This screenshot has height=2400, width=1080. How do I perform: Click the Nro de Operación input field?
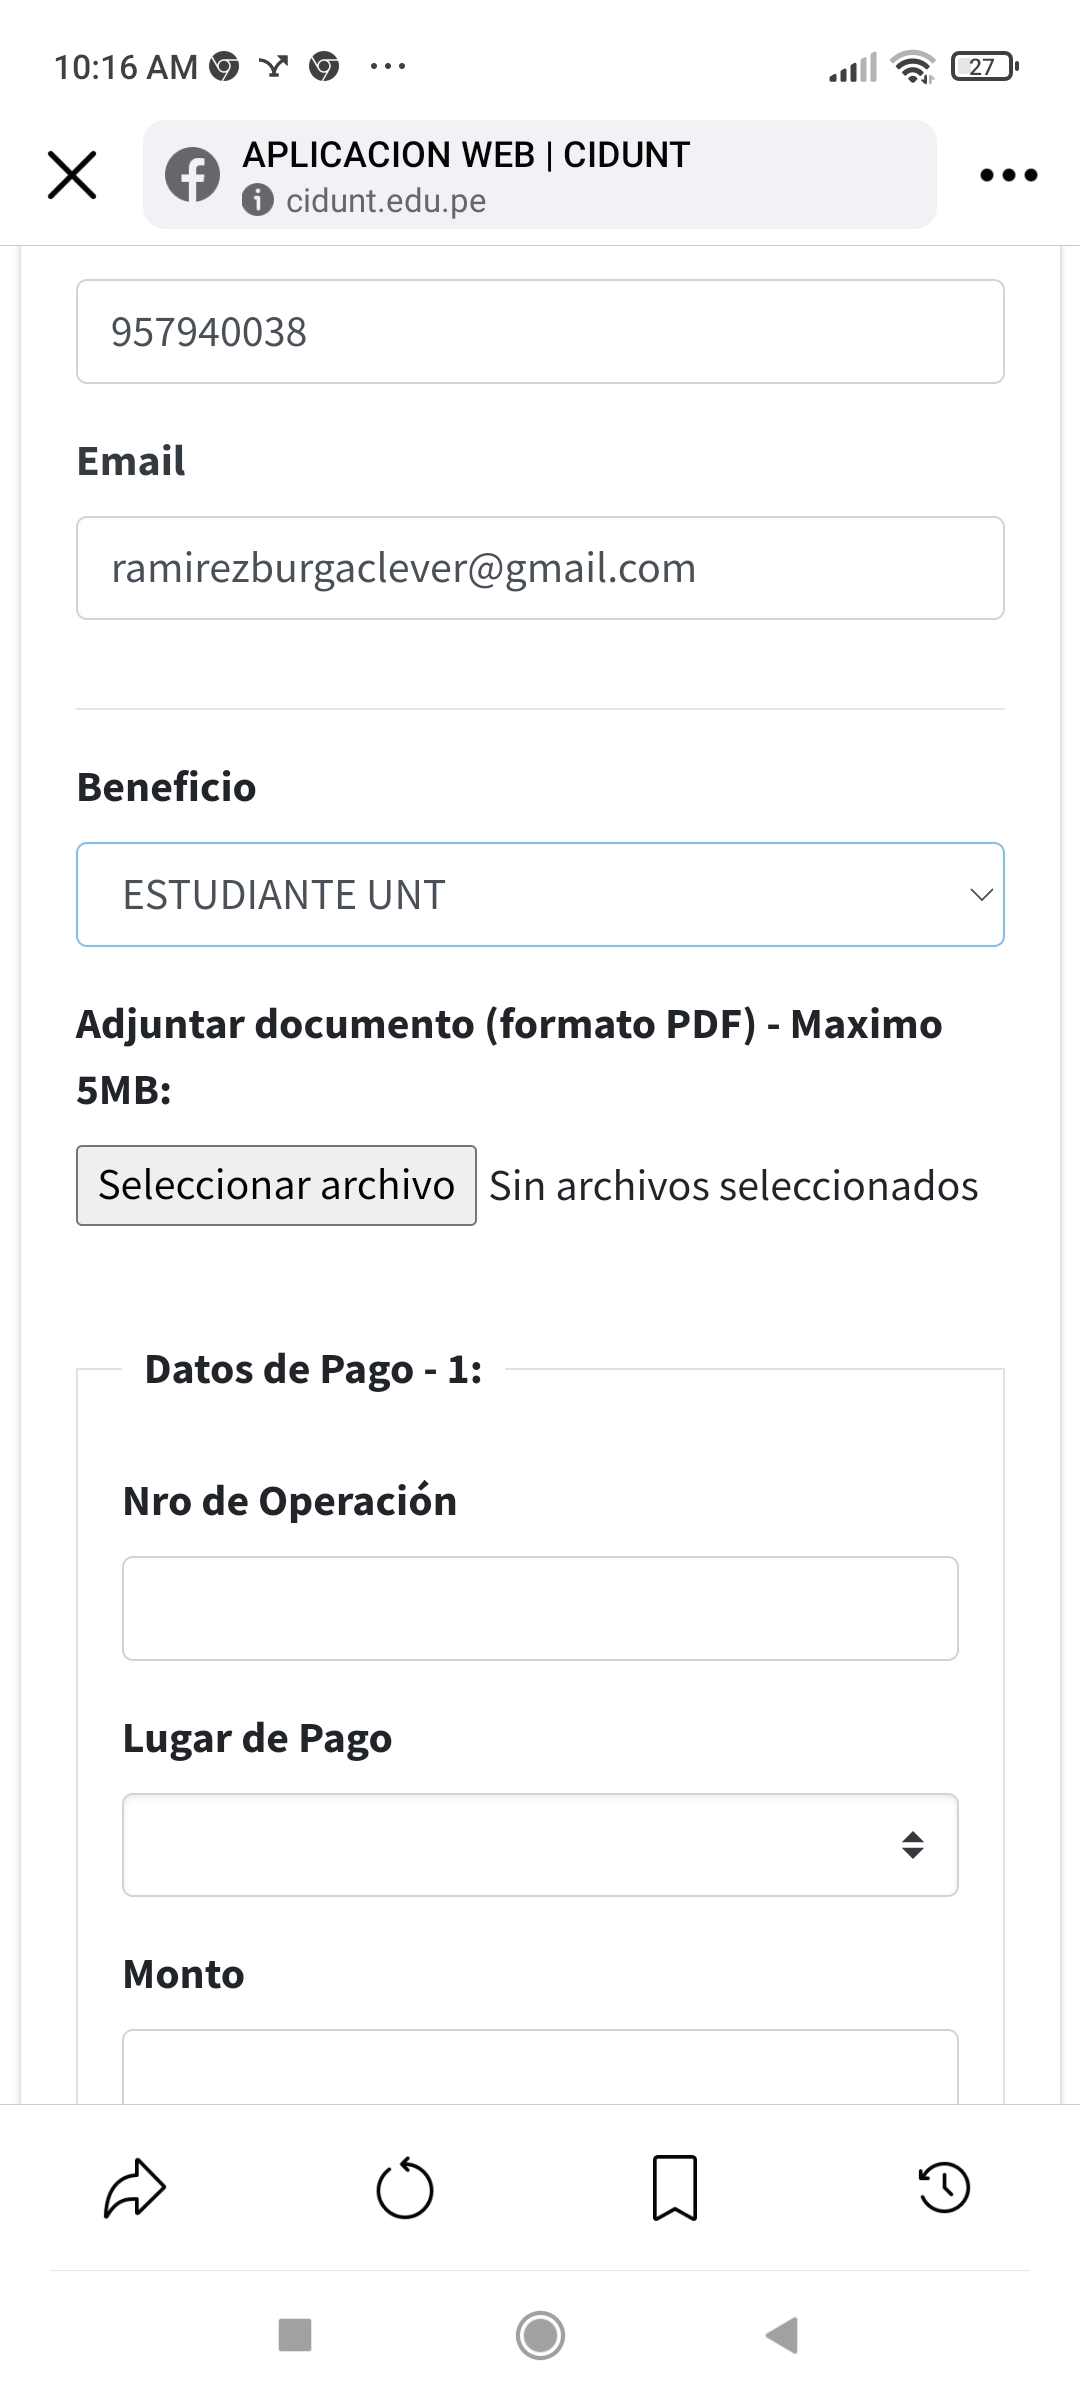(x=540, y=1608)
